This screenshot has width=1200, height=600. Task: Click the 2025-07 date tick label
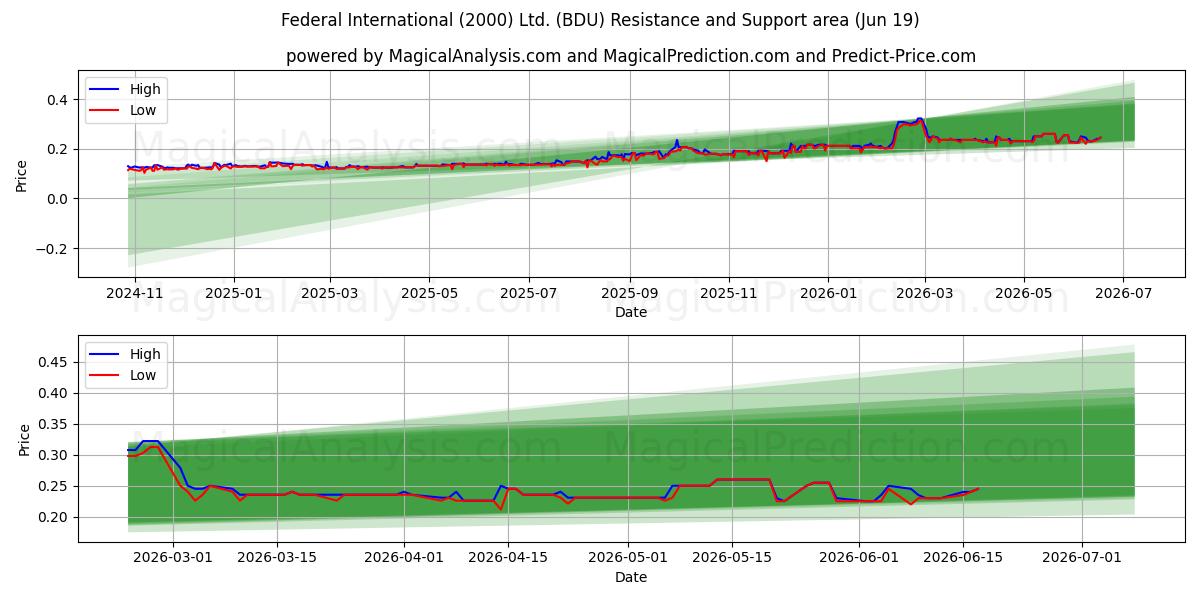(528, 294)
